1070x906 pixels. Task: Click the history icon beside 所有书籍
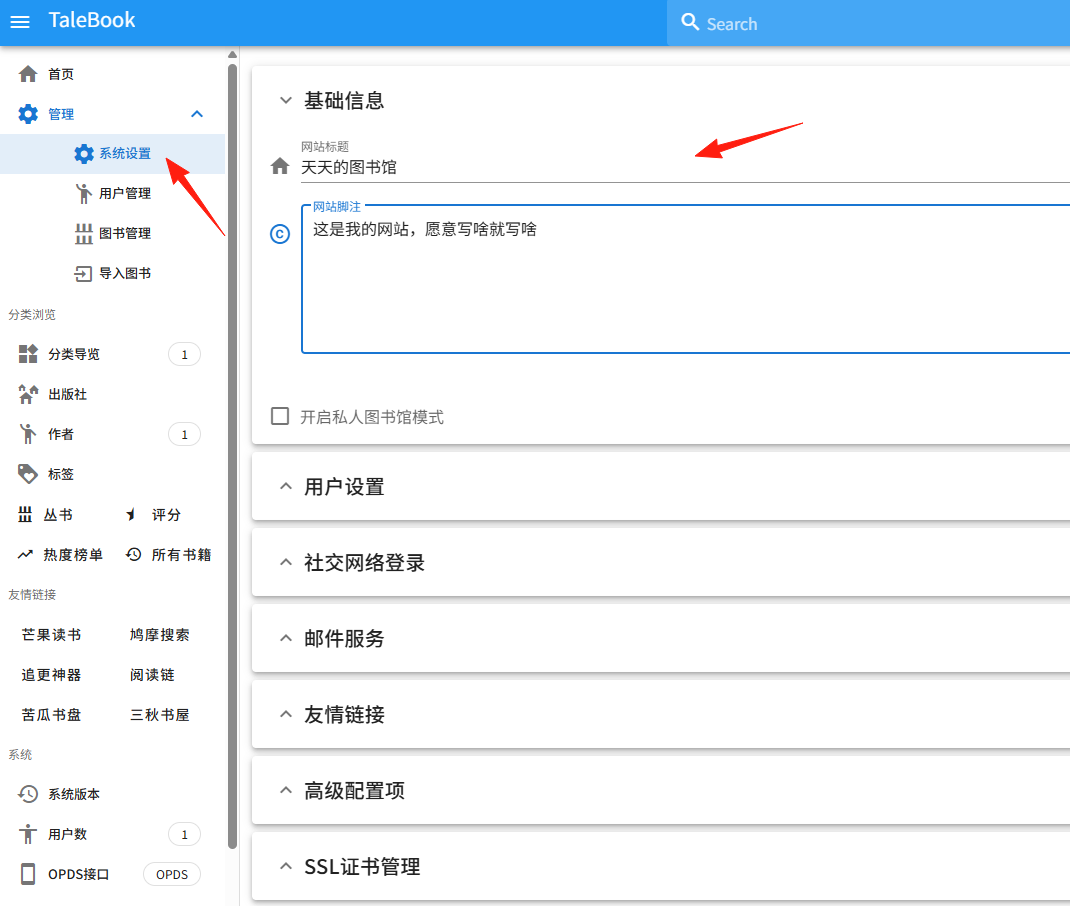(x=134, y=555)
